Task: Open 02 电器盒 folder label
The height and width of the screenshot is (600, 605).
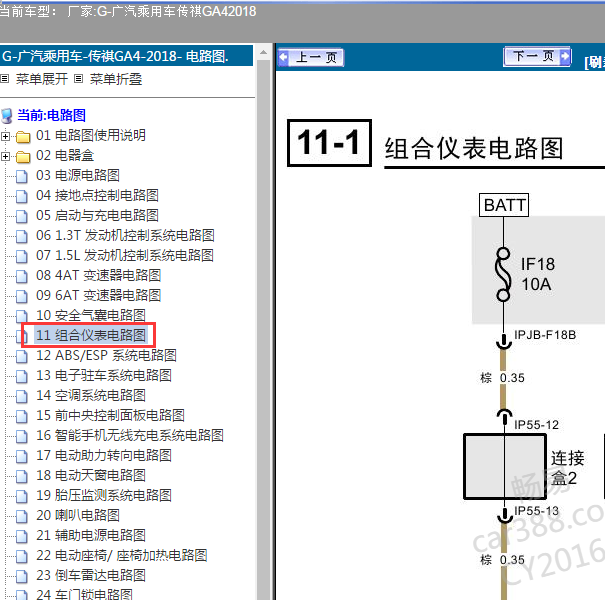Action: click(65, 155)
